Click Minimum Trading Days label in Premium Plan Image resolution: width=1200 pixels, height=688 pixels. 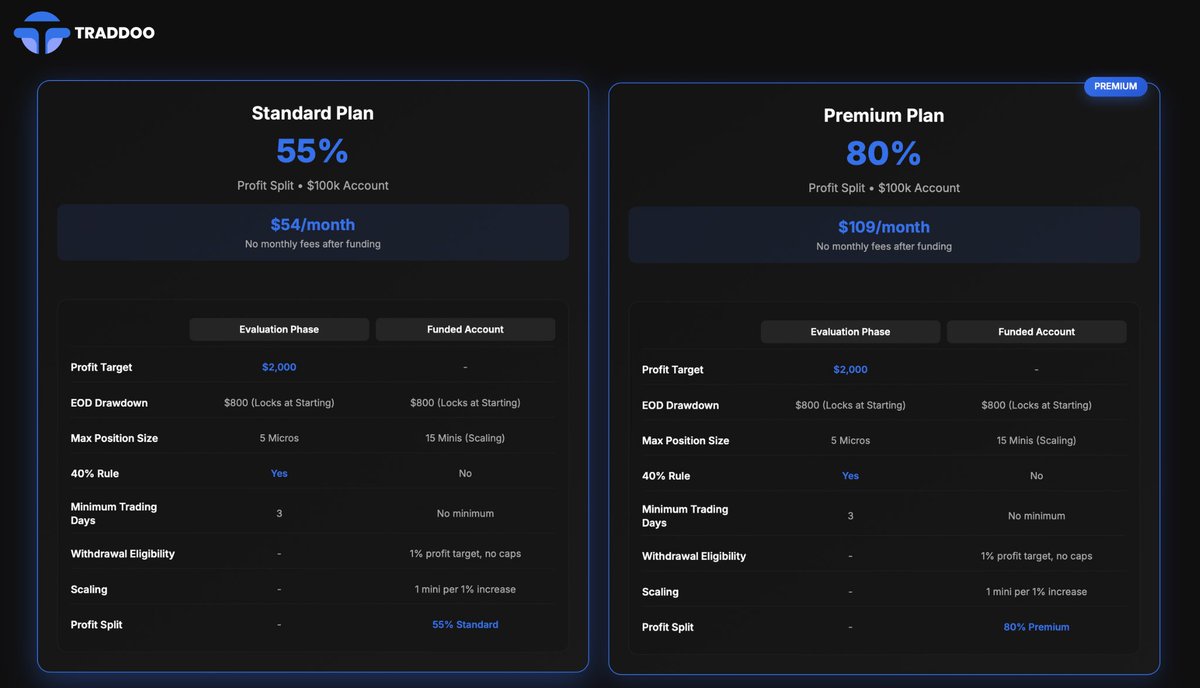point(685,516)
